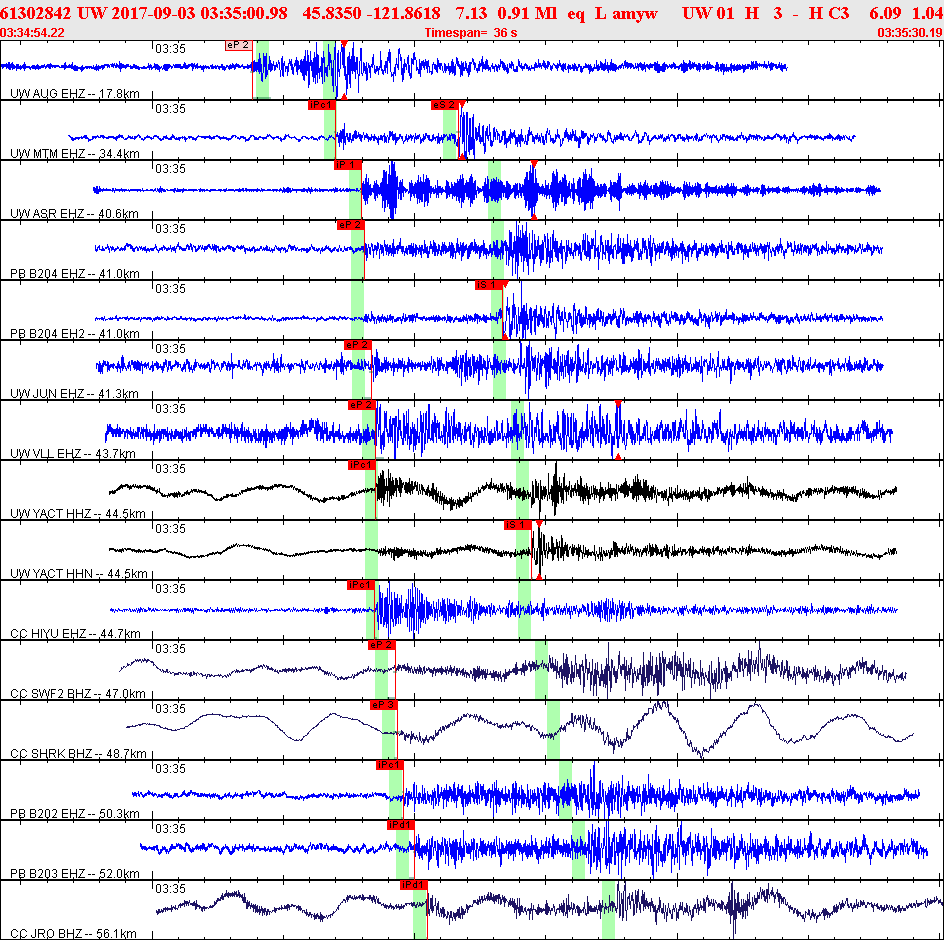Select the eP 2 pick flag on UW AUG EHZ

tap(238, 45)
